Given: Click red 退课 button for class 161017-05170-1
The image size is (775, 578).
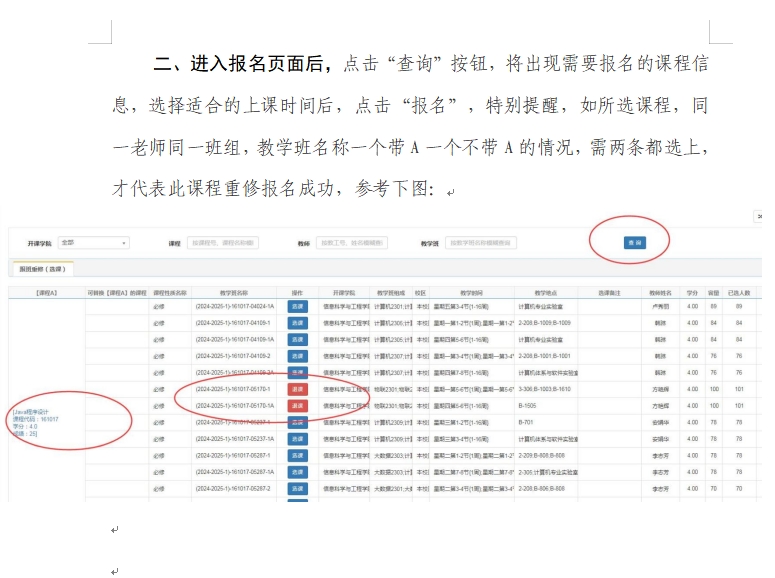Looking at the screenshot, I should click(x=297, y=389).
